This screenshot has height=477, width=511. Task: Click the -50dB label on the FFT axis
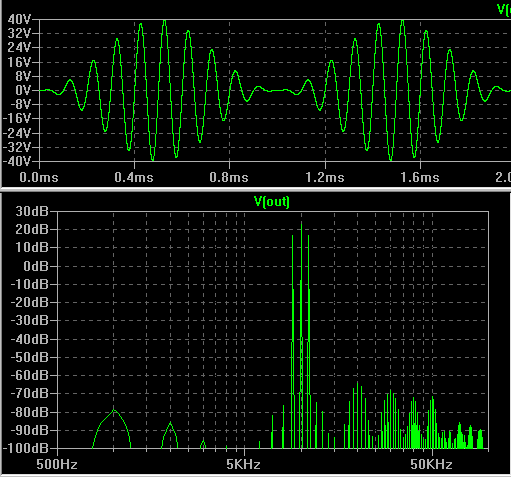click(30, 357)
